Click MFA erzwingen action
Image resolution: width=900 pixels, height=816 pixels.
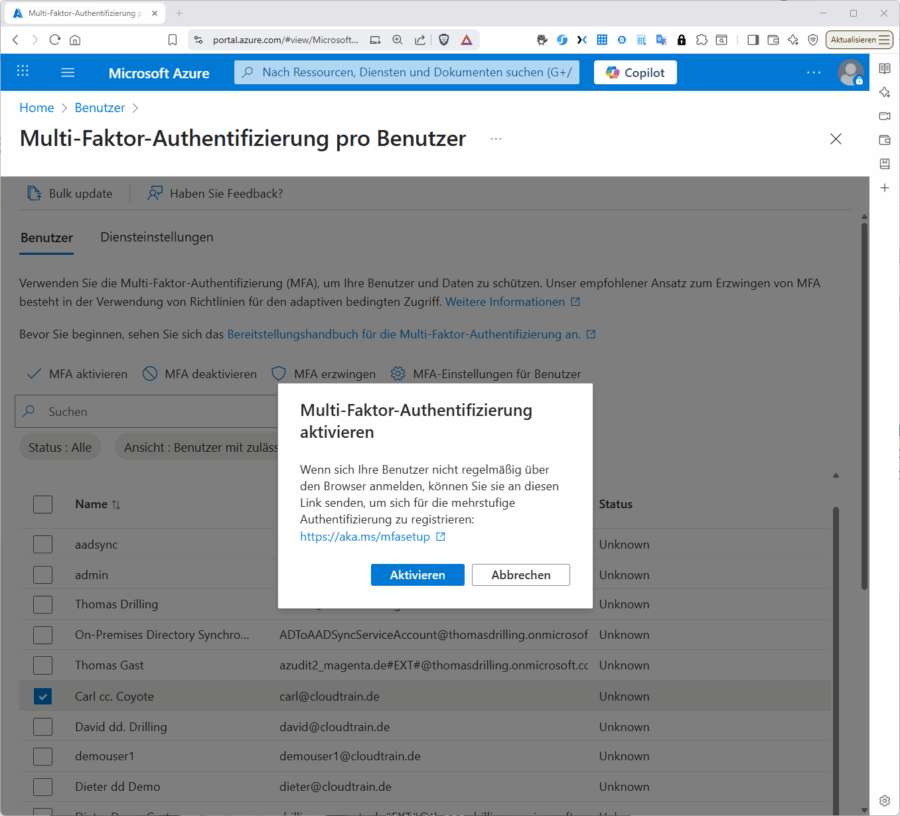point(324,374)
